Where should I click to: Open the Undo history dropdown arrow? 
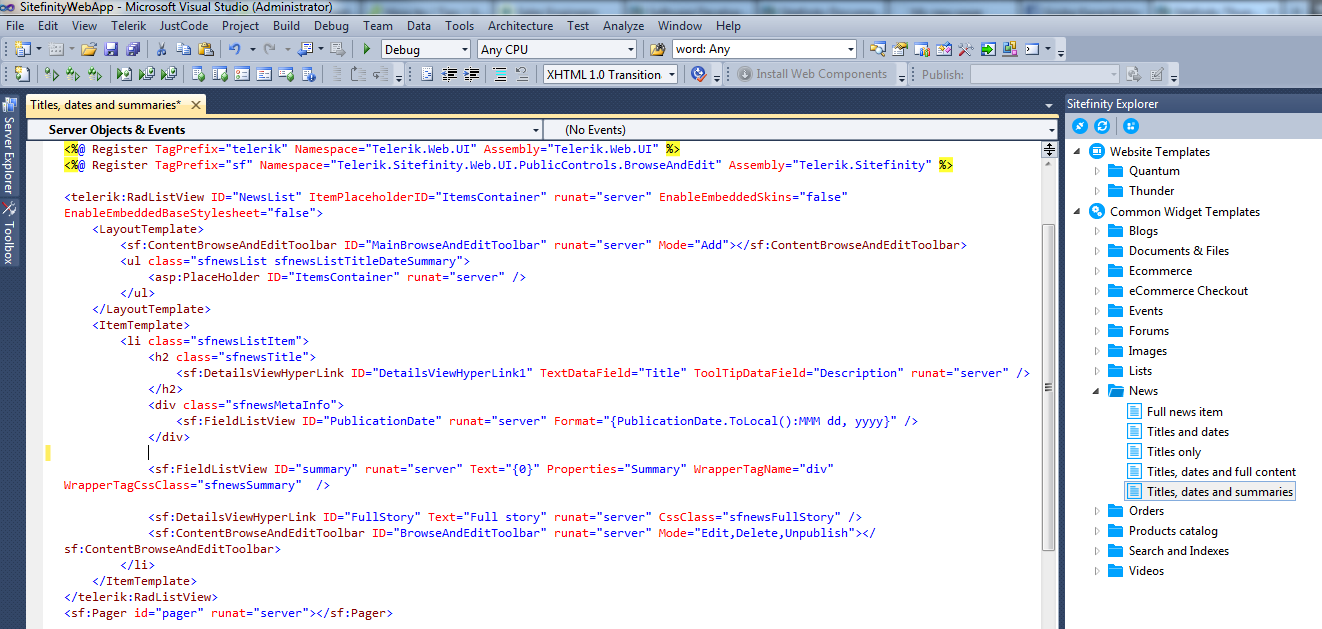(x=253, y=49)
